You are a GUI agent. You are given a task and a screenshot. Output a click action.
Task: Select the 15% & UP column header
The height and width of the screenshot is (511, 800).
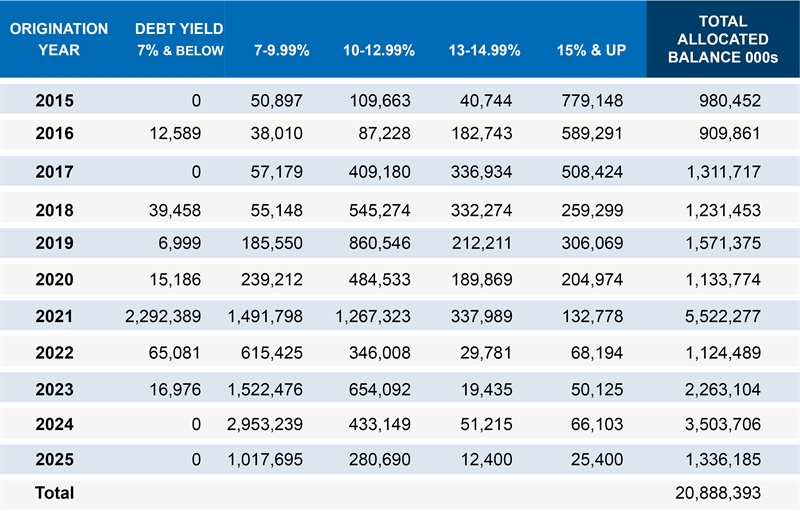pyautogui.click(x=591, y=50)
